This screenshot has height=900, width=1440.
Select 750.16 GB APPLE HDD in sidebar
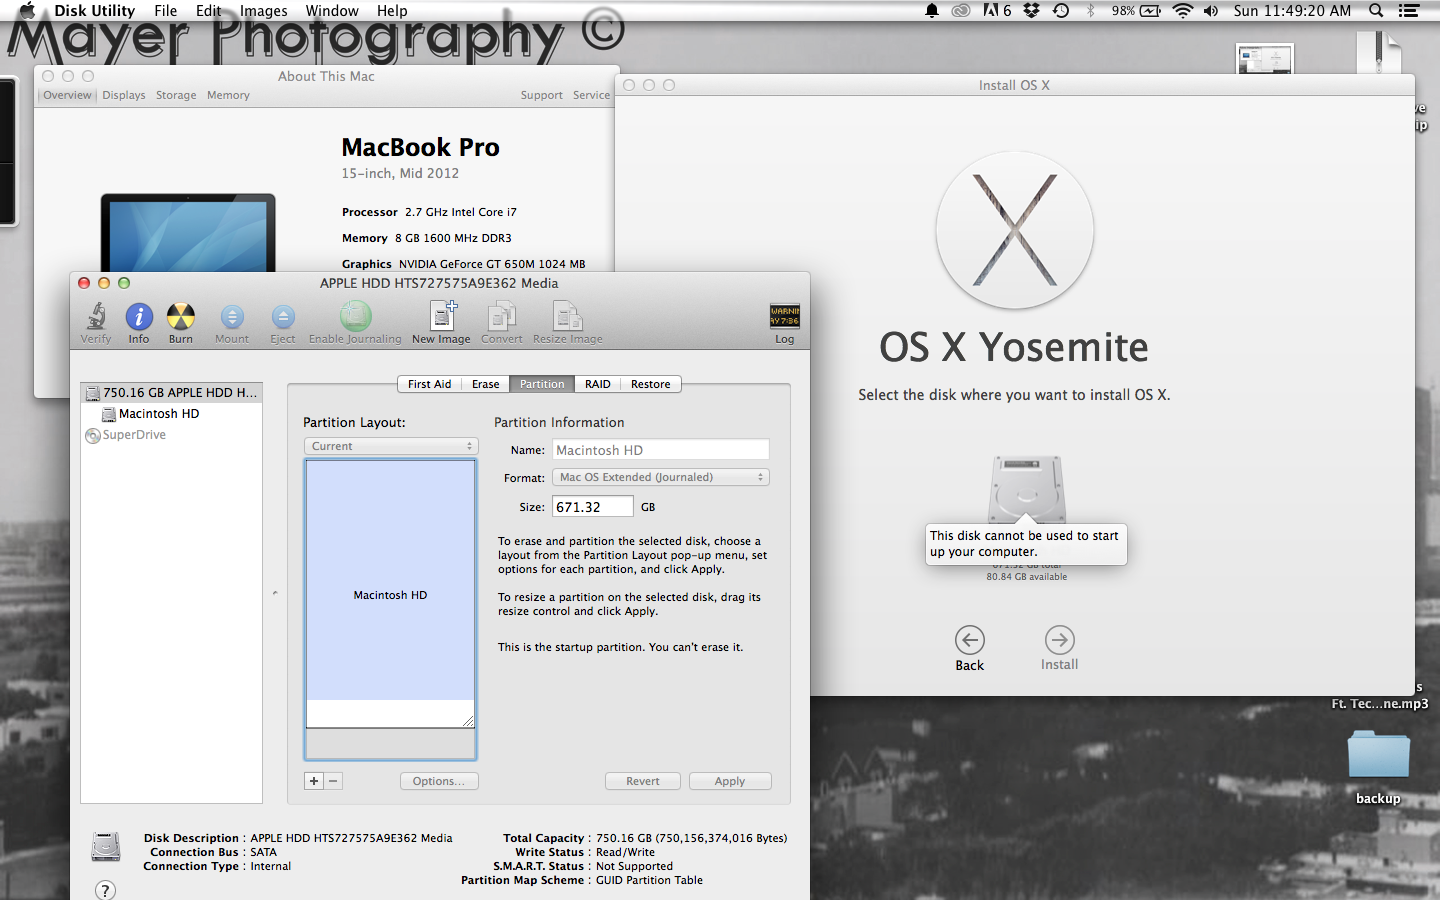pos(171,392)
